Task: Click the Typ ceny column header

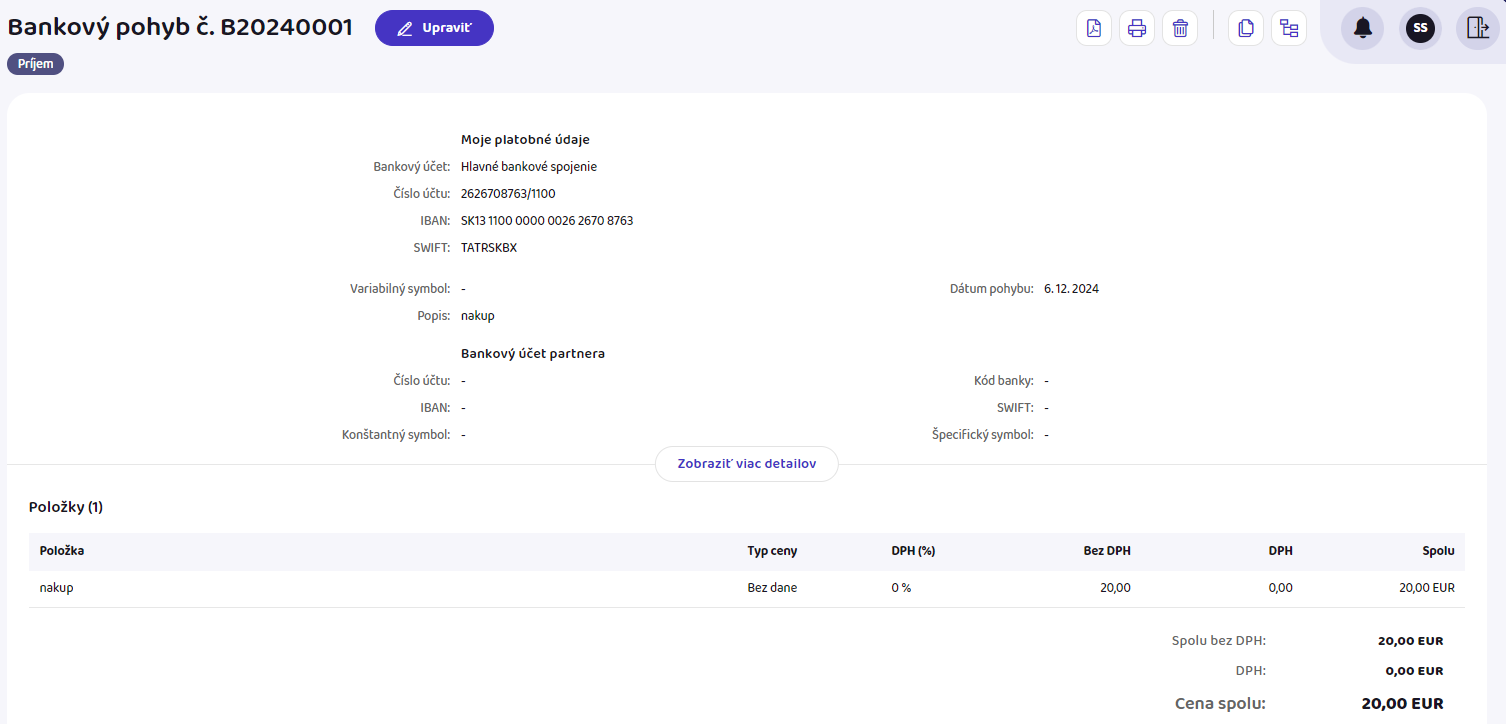Action: (772, 551)
